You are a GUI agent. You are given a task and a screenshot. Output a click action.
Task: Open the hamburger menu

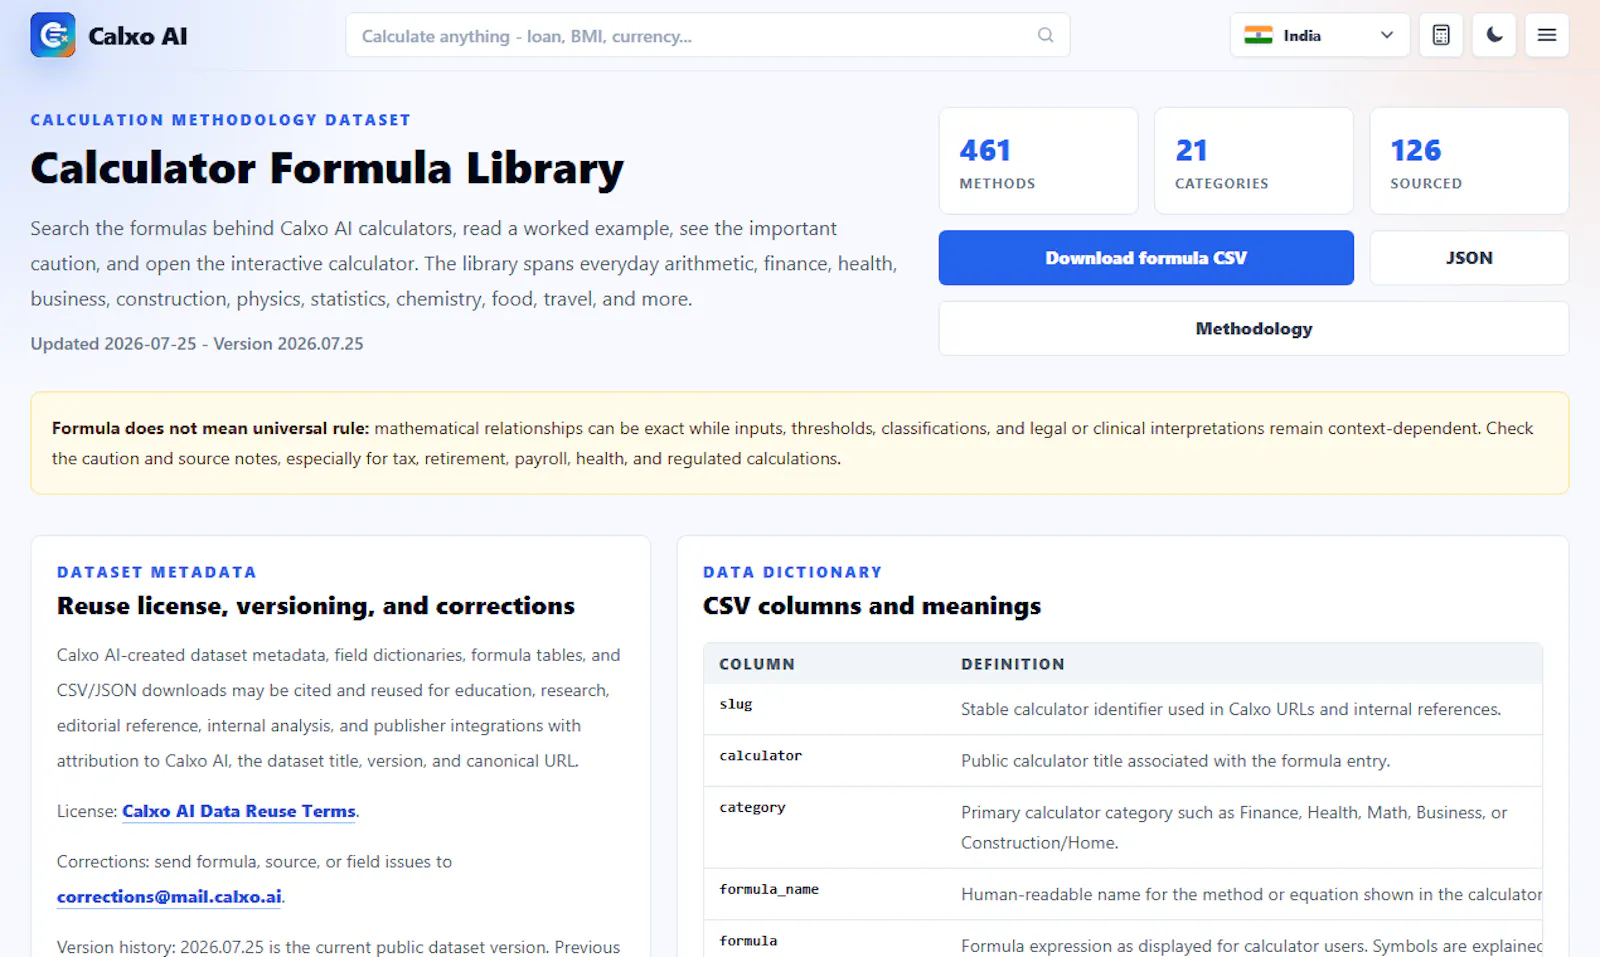pyautogui.click(x=1547, y=35)
